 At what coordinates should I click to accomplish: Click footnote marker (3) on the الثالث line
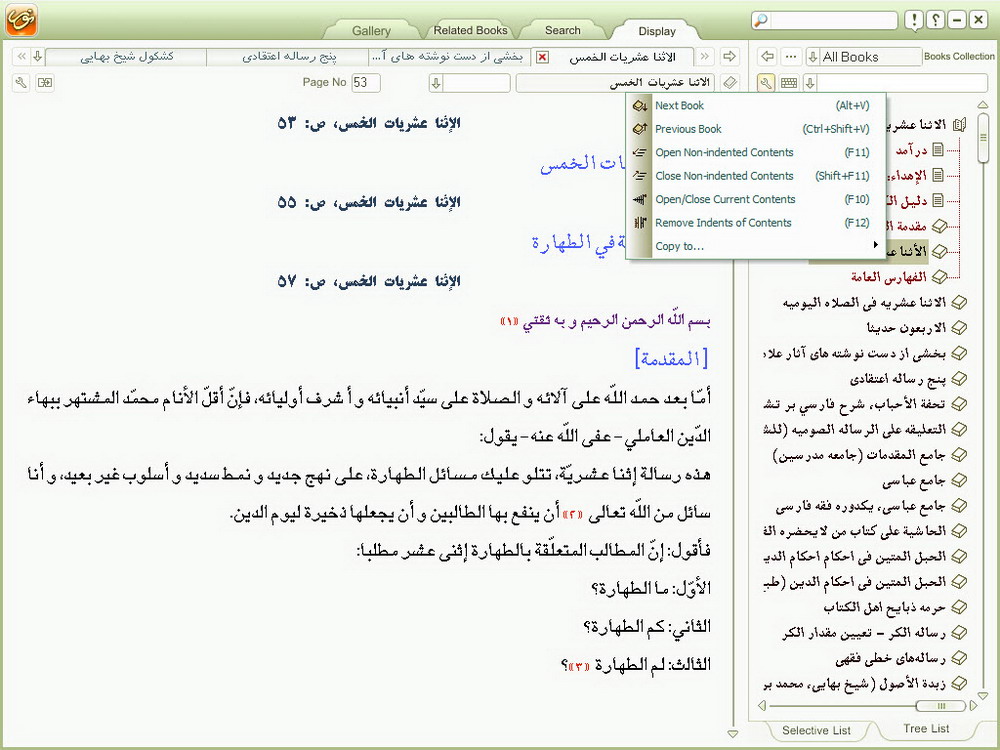point(578,666)
